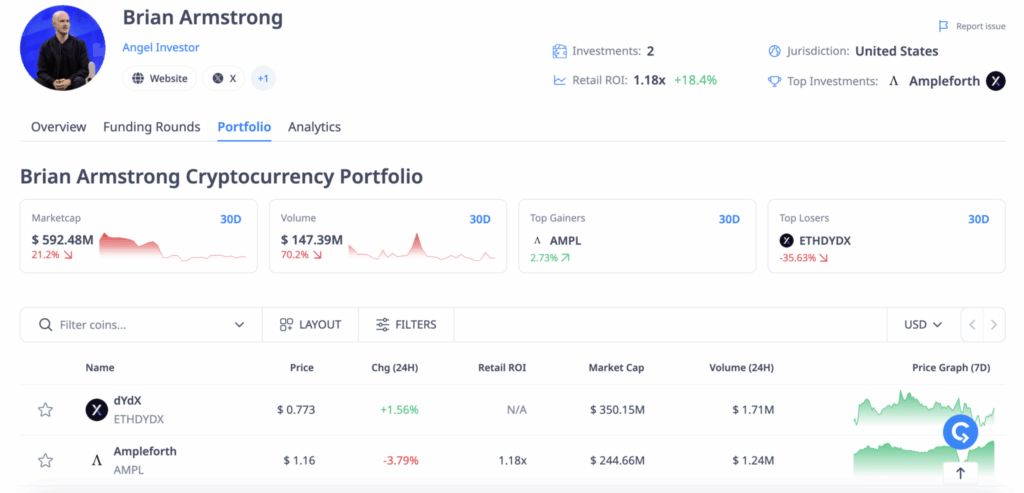
Task: Open the dYdX coin name link
Action: pyautogui.click(x=128, y=401)
